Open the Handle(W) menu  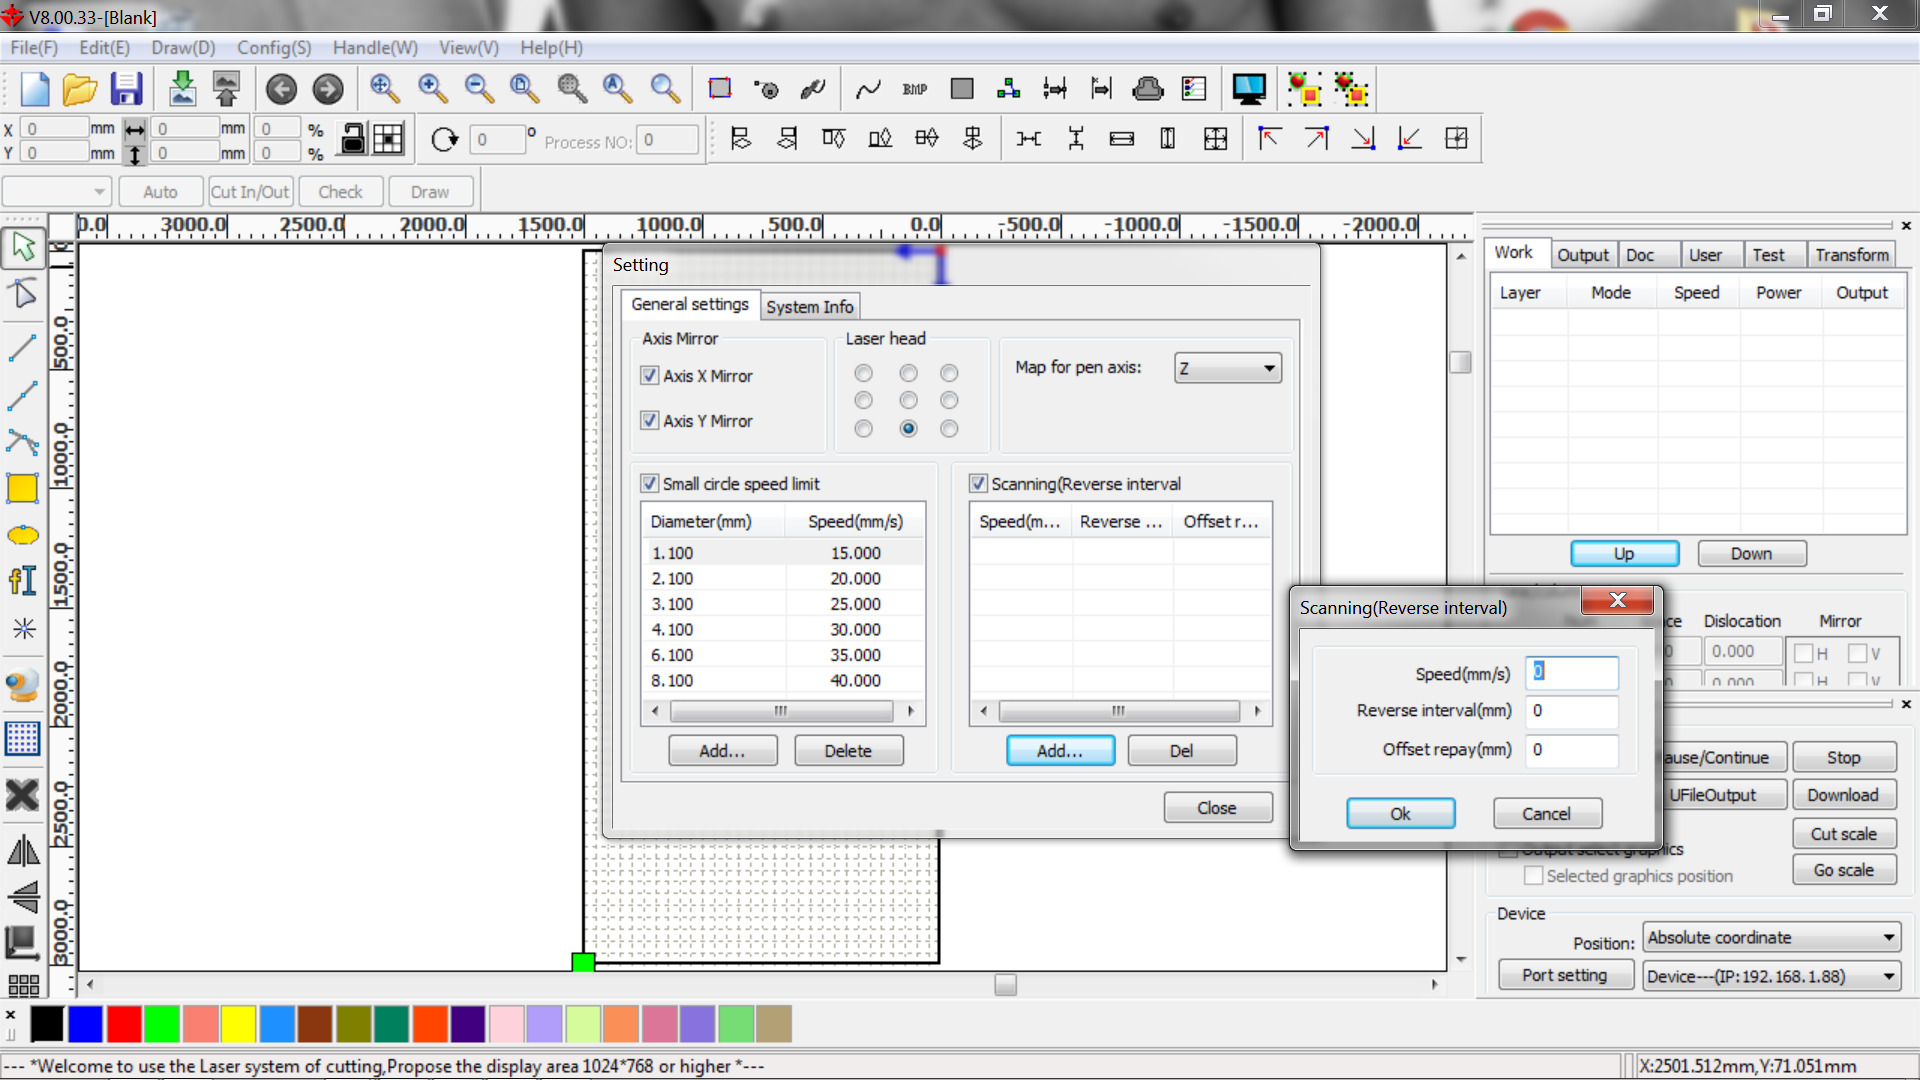(375, 47)
